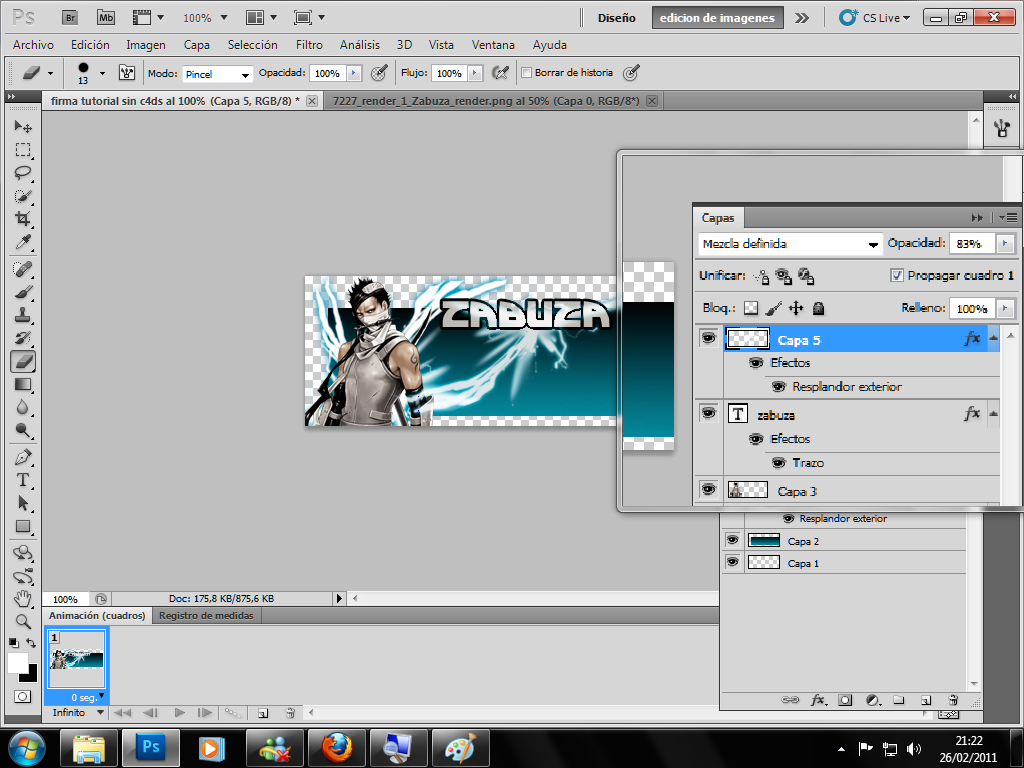
Task: Toggle Trazo effect visibility on zabuza layer
Action: [778, 463]
